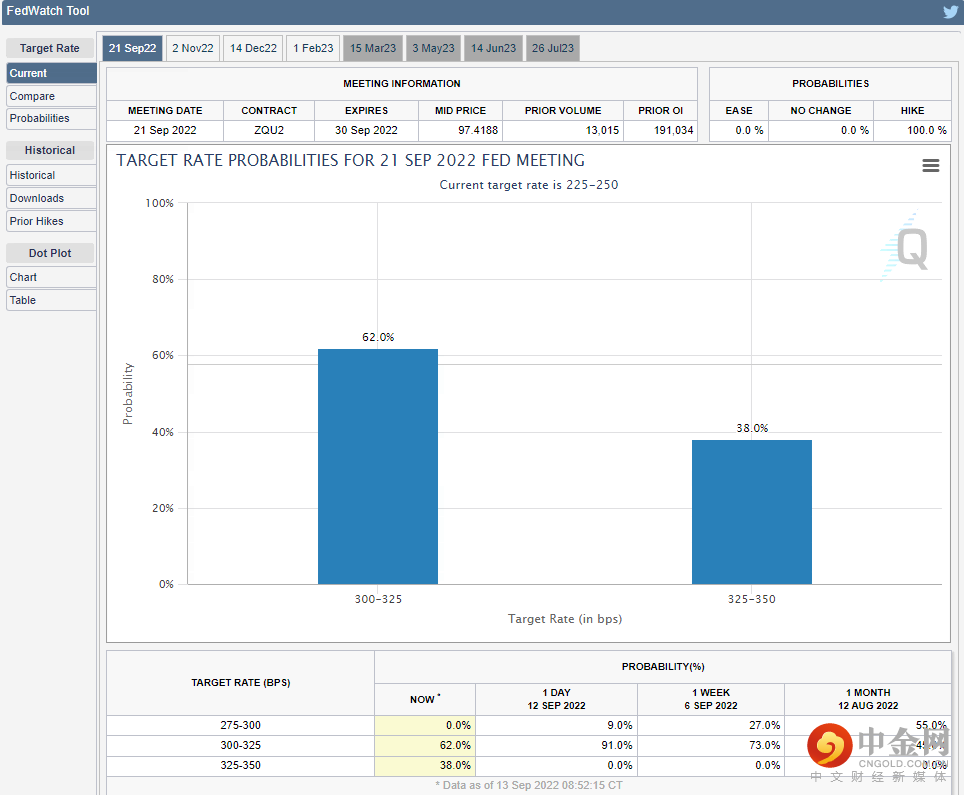Select the 26 Jul23 meeting tab
Screen dimensions: 964x795
pos(553,48)
